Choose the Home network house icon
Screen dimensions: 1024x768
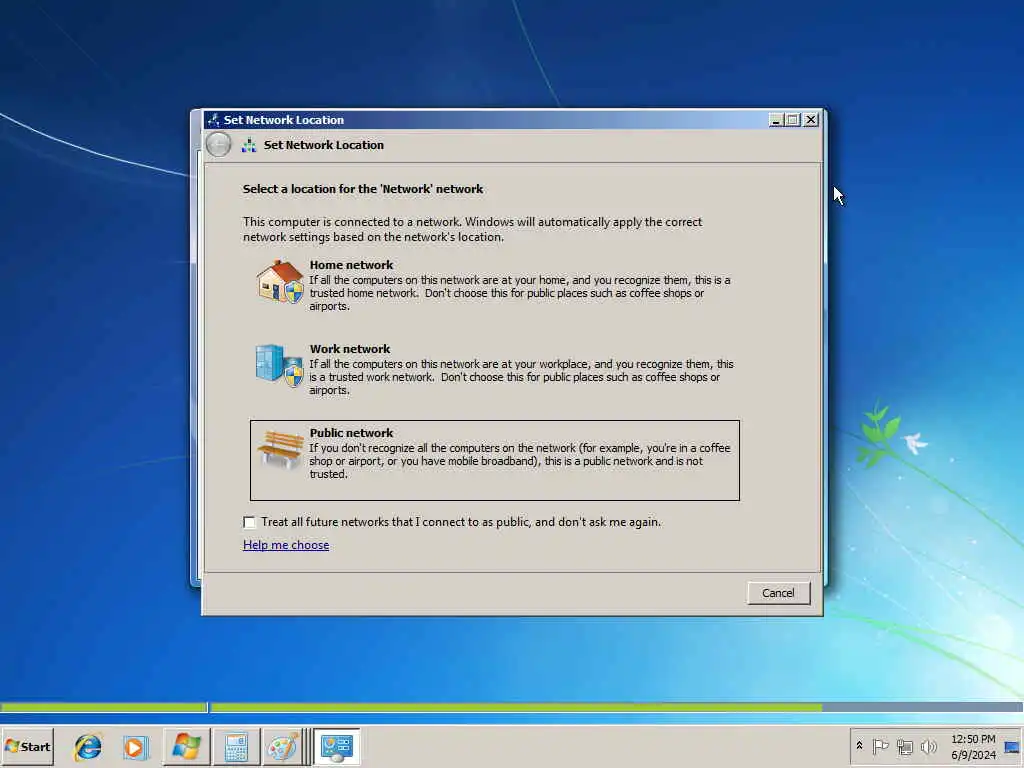point(280,281)
